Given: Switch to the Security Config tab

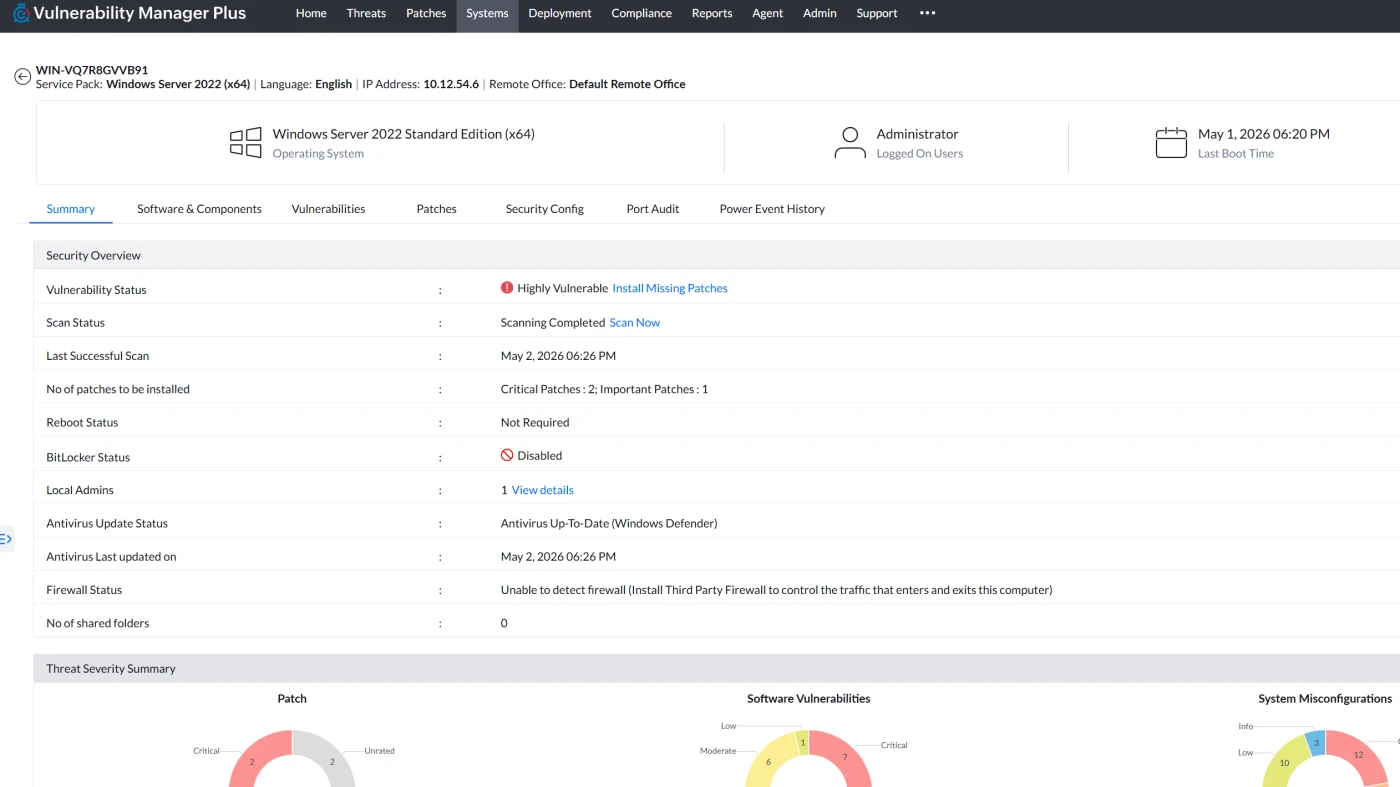Looking at the screenshot, I should click(x=545, y=209).
